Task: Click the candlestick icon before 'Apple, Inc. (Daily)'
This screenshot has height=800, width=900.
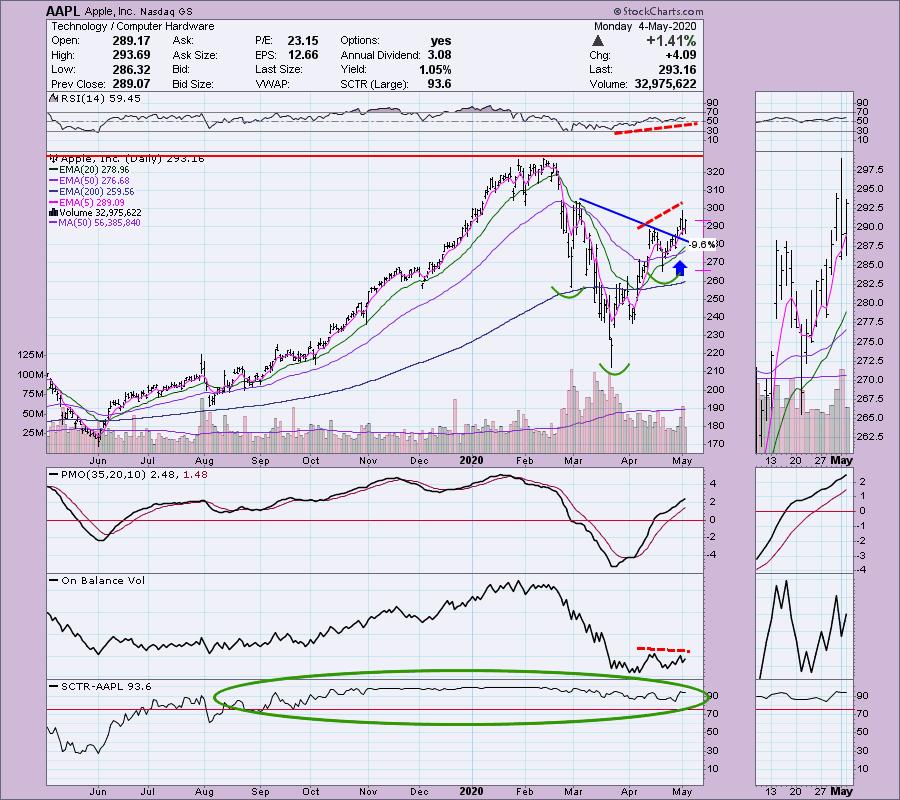Action: [54, 158]
